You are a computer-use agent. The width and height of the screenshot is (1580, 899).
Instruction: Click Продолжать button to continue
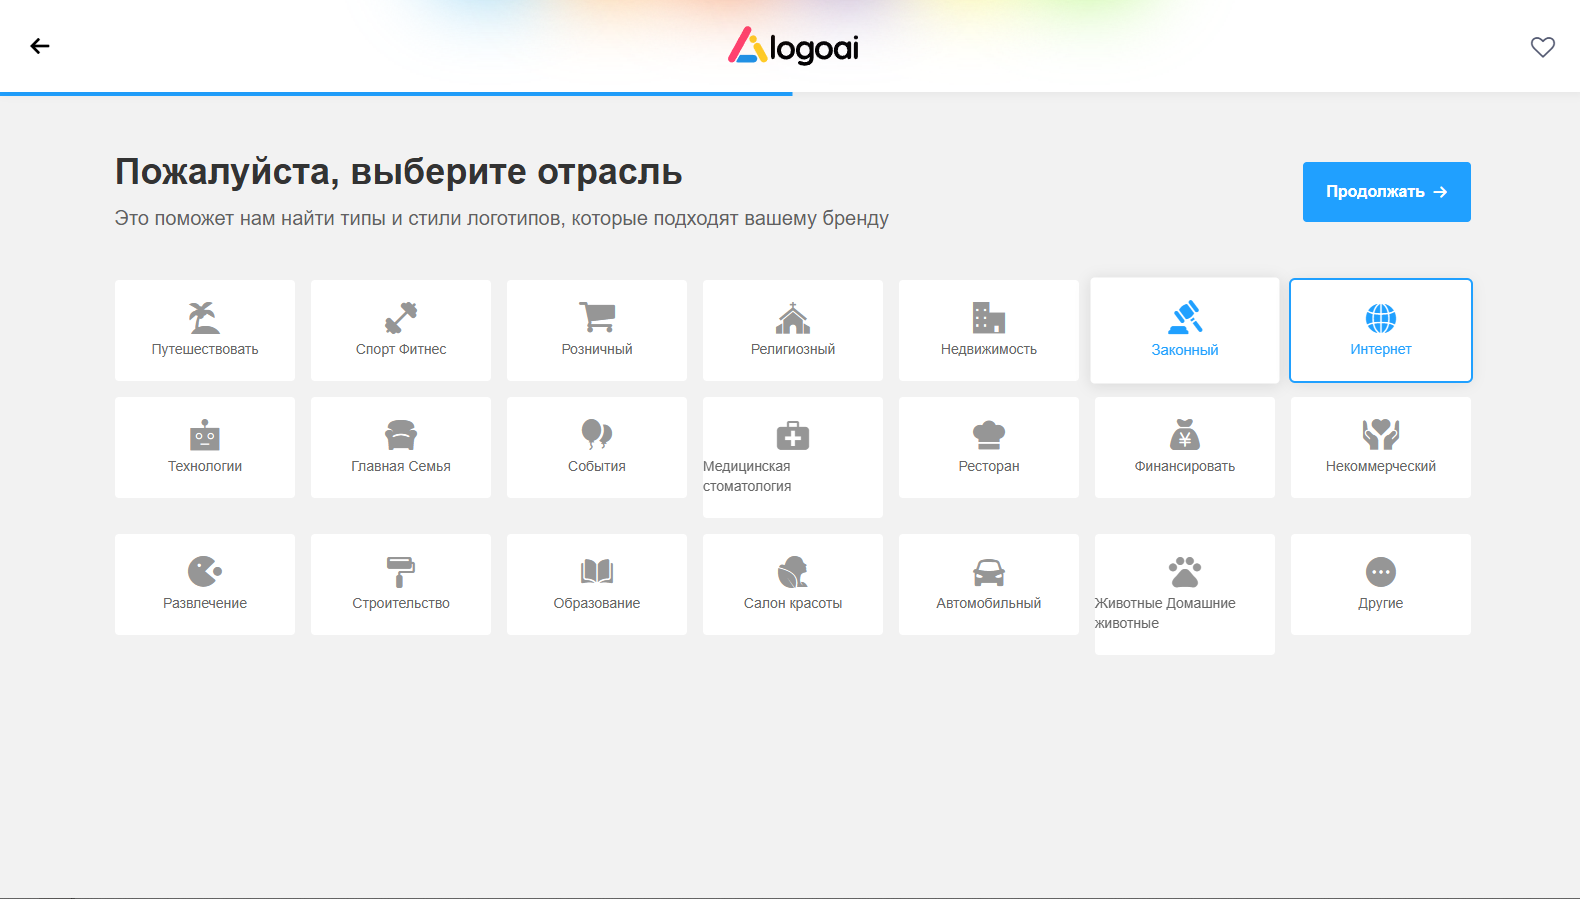pyautogui.click(x=1386, y=192)
